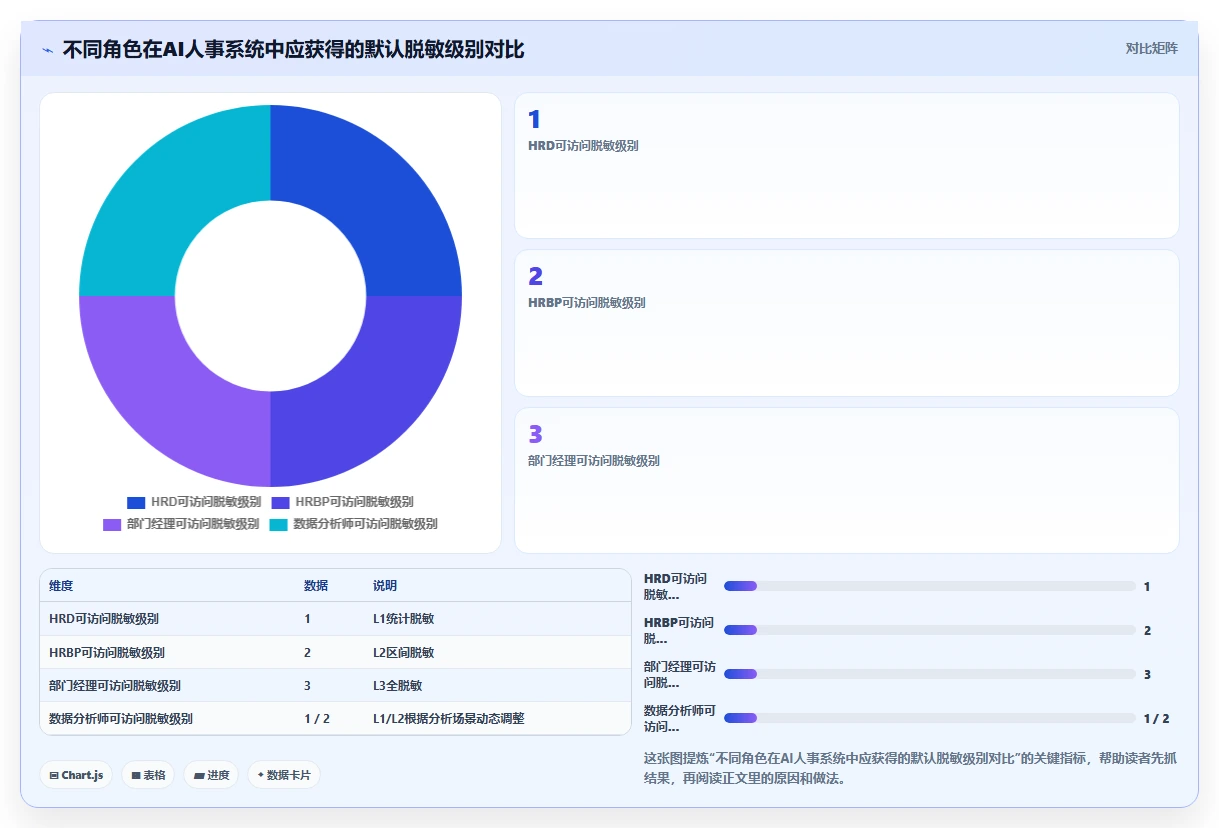1219x828 pixels.
Task: Select the HRBP可访问脱敏级别 data card
Action: click(846, 323)
